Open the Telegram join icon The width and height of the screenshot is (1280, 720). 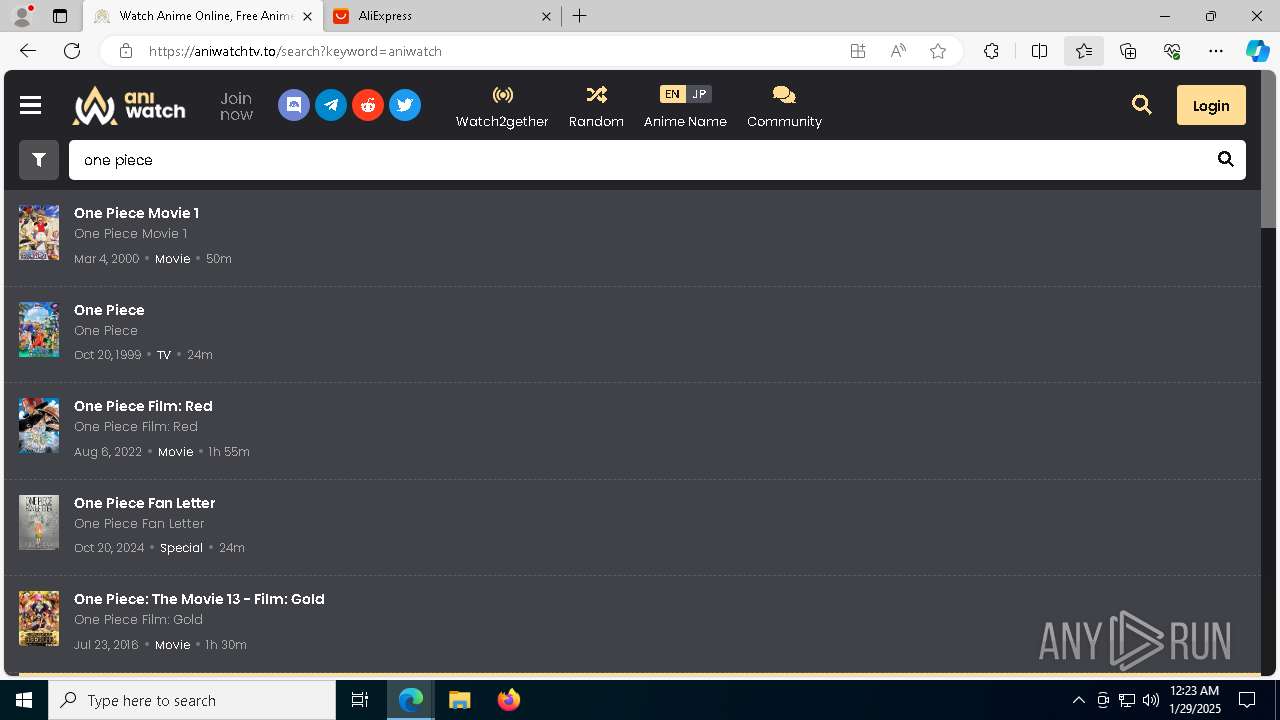pyautogui.click(x=331, y=105)
